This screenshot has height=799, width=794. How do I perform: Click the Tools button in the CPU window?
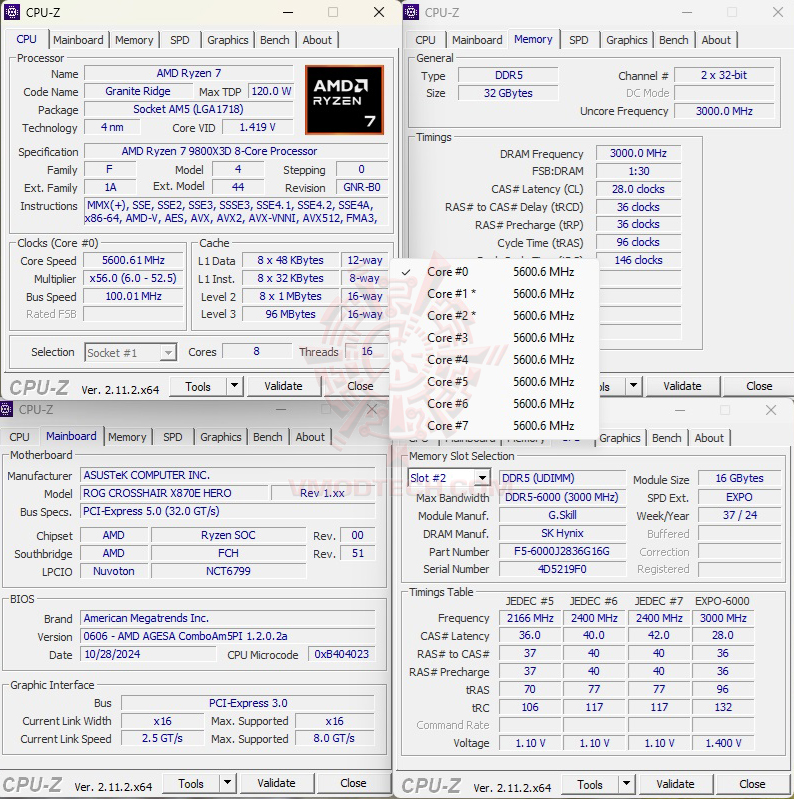(198, 386)
